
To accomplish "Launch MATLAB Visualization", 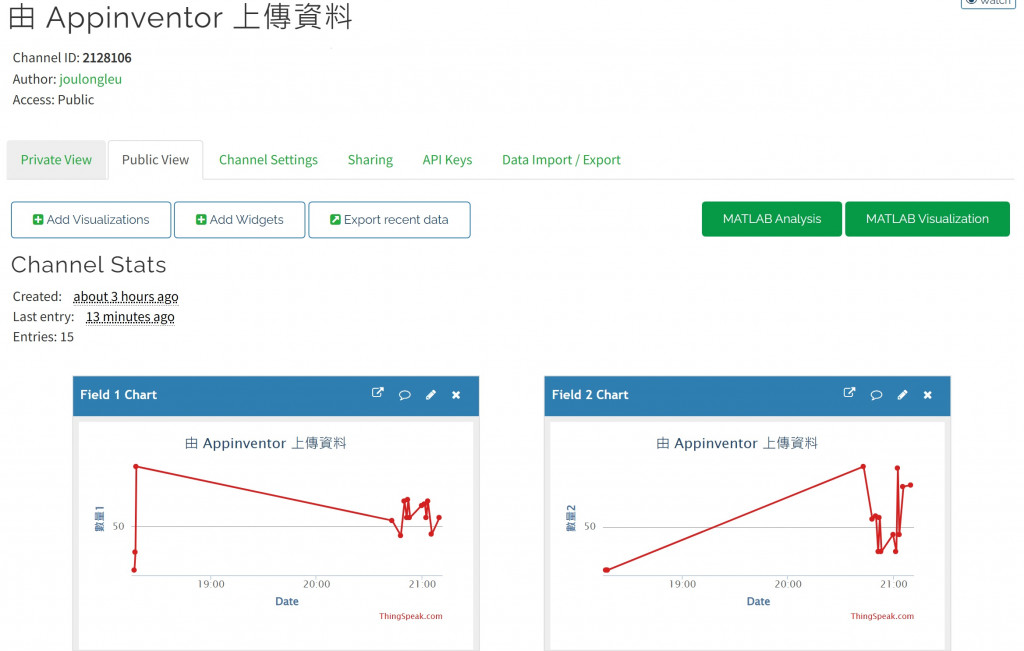I will [927, 219].
